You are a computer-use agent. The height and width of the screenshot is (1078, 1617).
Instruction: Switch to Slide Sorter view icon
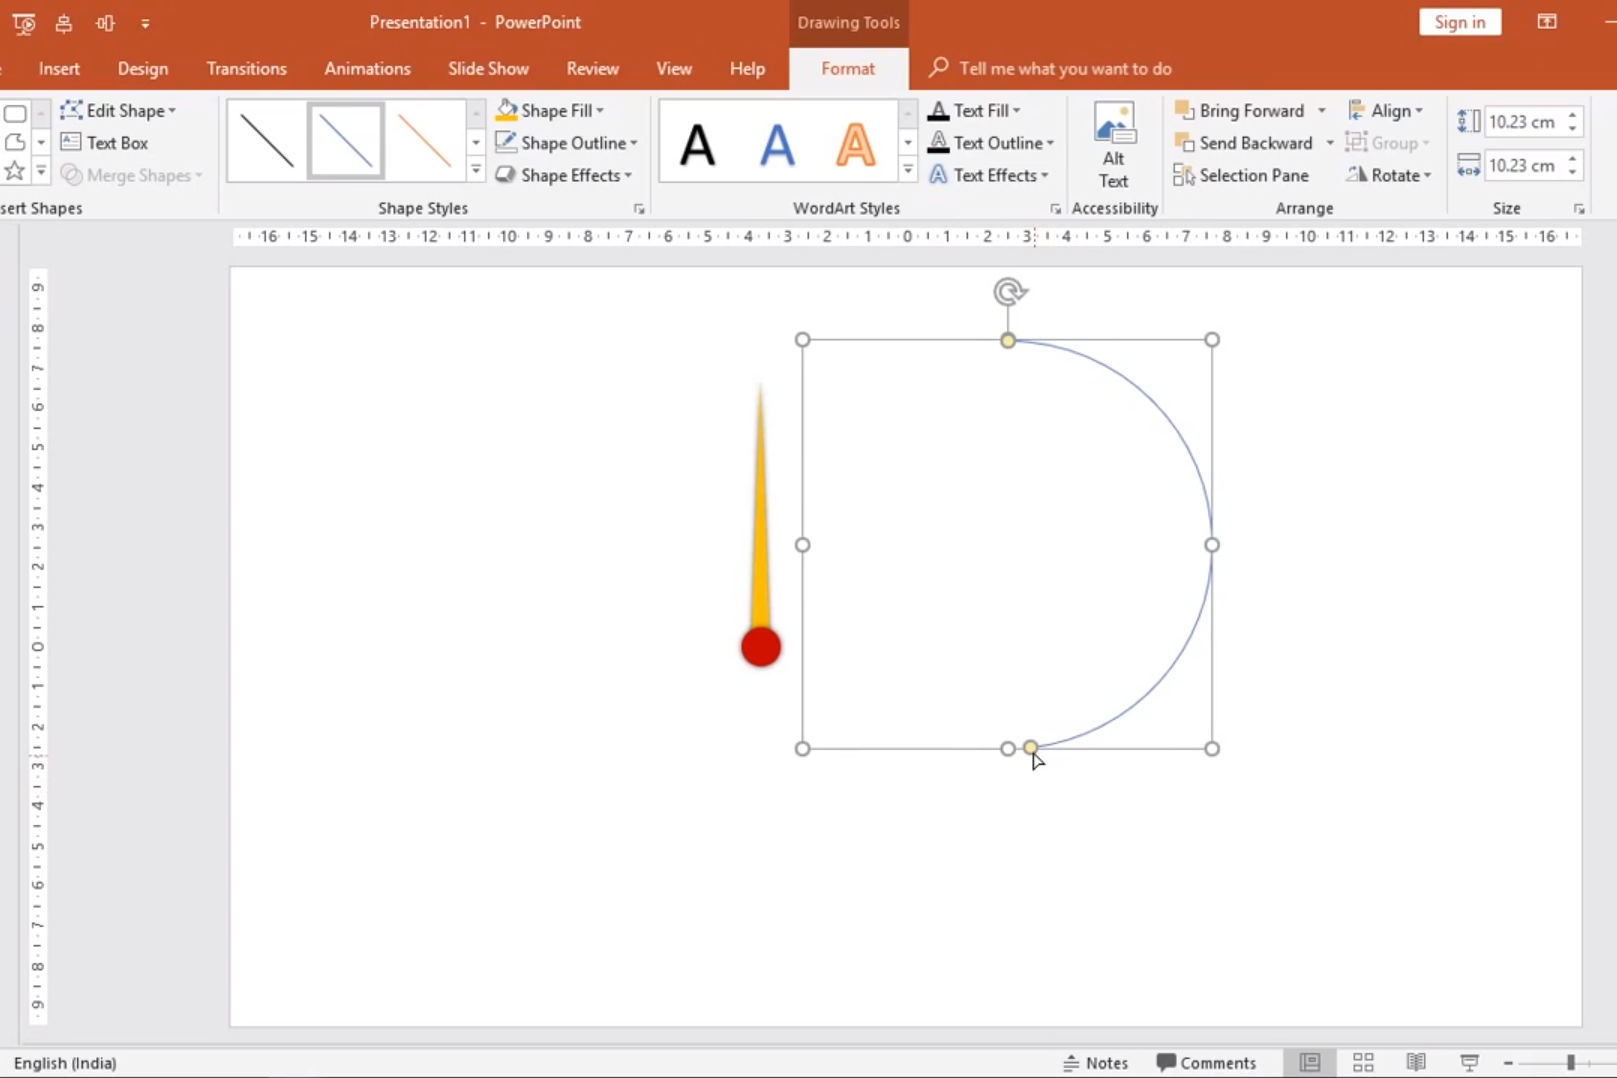[1362, 1062]
